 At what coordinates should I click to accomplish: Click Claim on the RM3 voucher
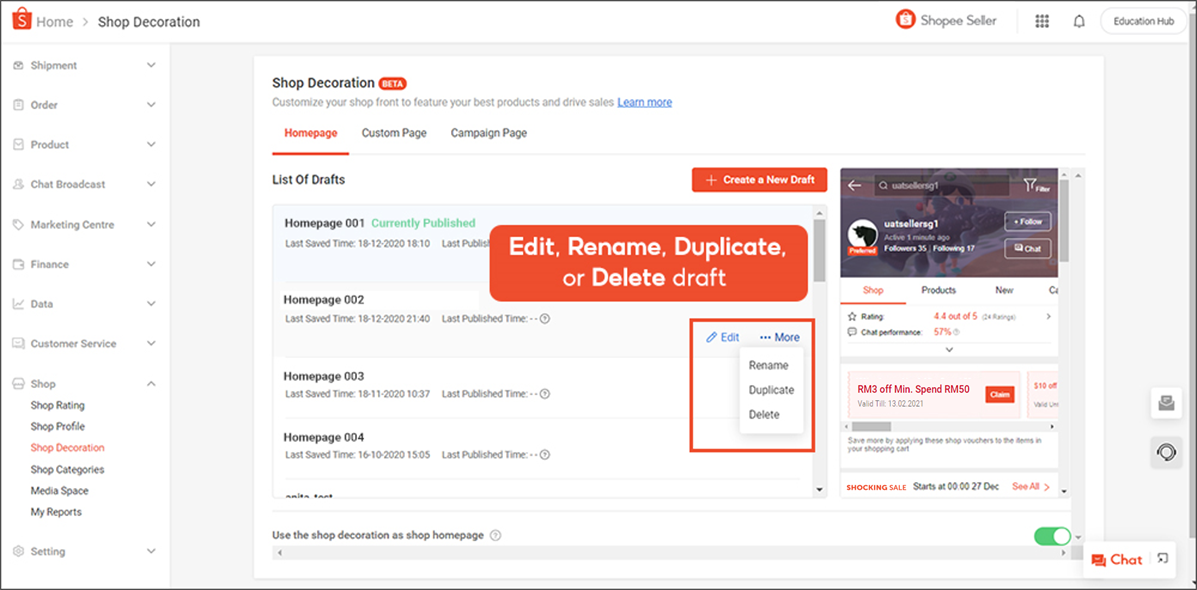click(x=998, y=395)
